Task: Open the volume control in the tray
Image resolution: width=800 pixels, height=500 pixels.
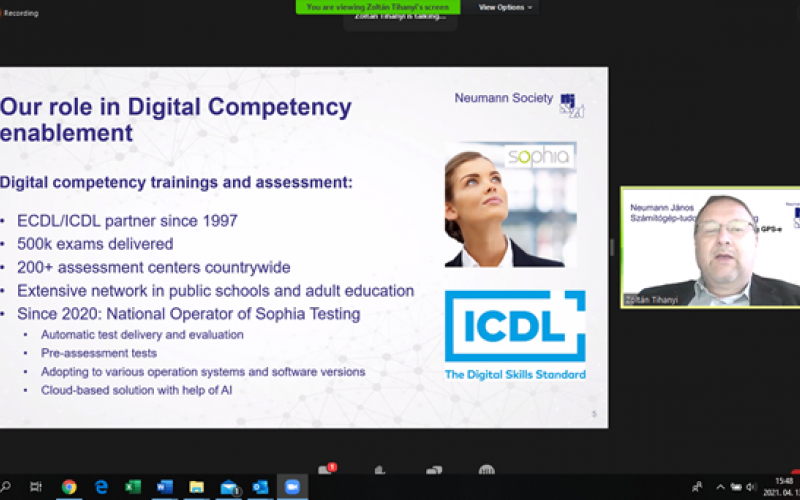Action: tap(751, 487)
